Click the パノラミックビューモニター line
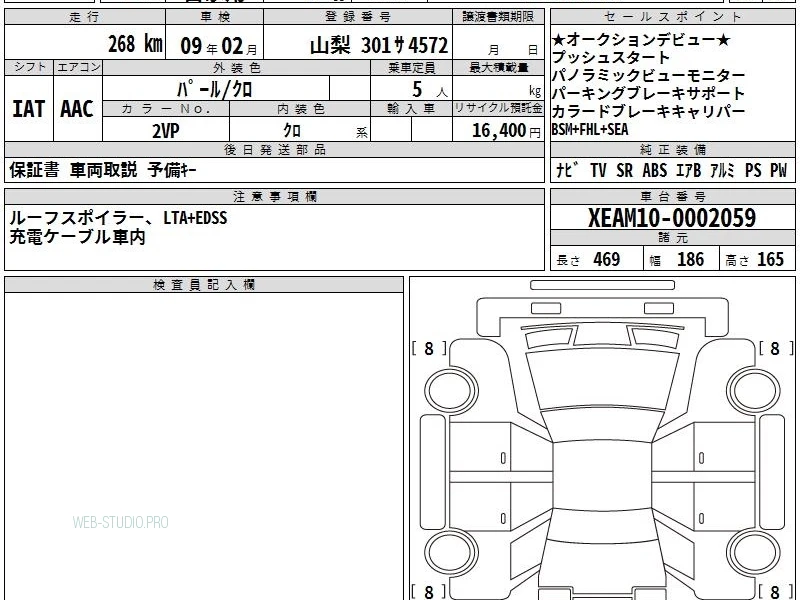 (x=648, y=76)
